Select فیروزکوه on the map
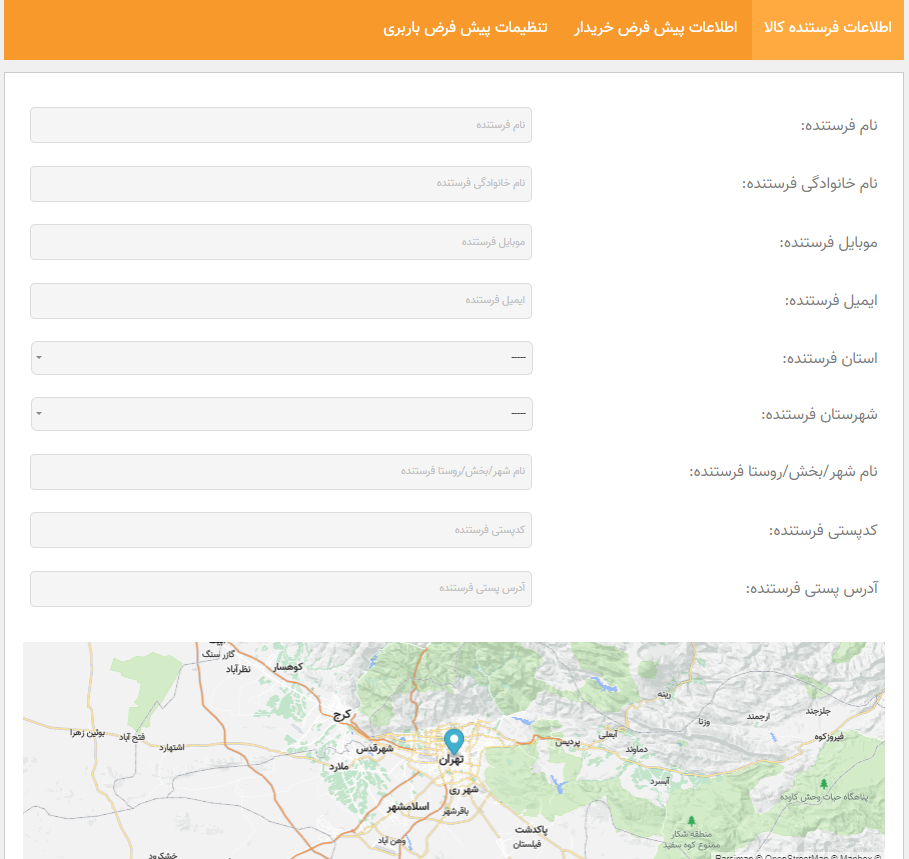This screenshot has height=859, width=909. point(832,737)
